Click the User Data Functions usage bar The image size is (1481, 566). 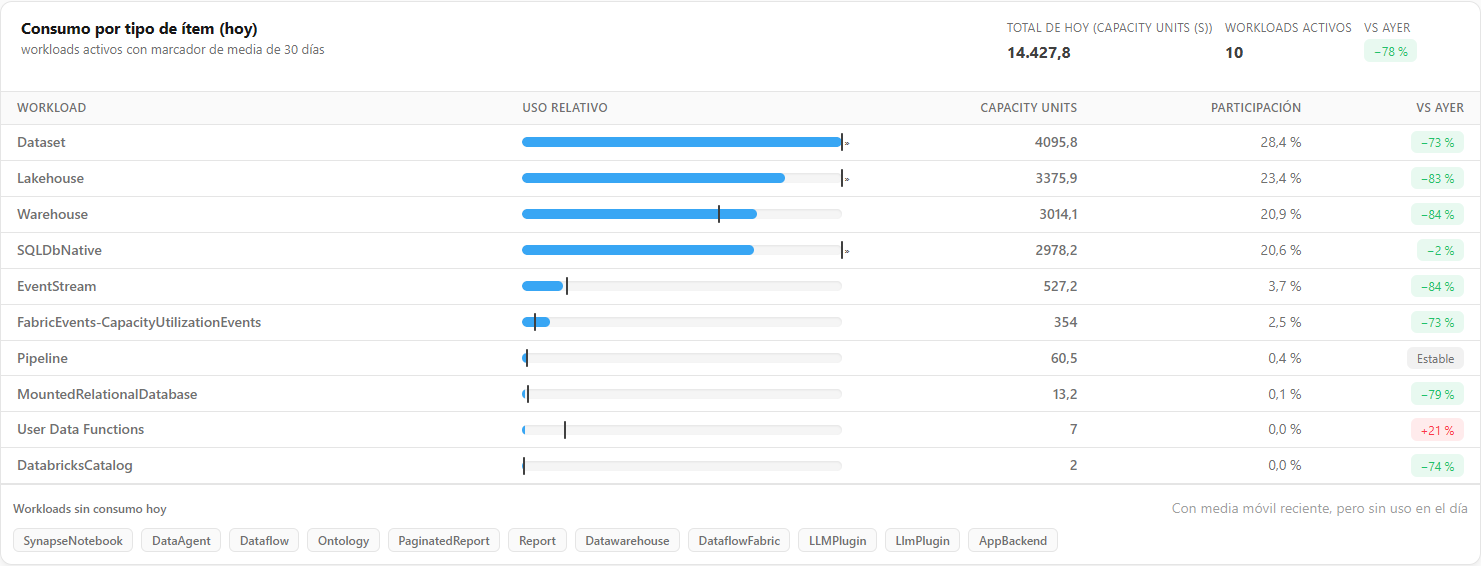tap(682, 430)
